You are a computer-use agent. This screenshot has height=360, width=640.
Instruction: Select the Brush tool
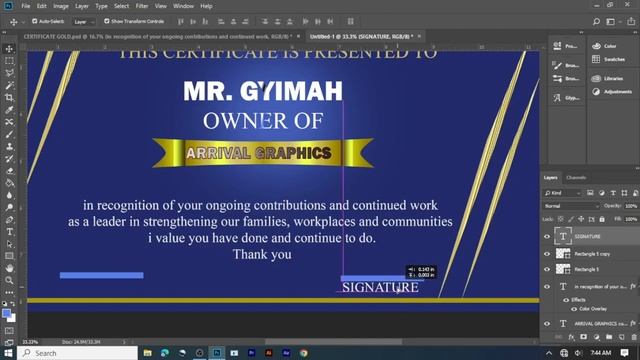pos(9,134)
